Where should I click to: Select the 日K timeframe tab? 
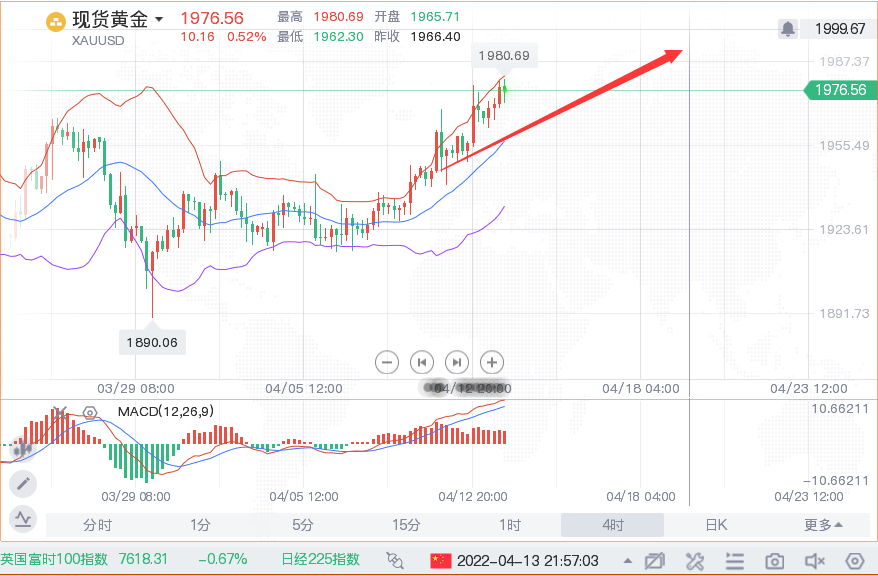pyautogui.click(x=716, y=525)
